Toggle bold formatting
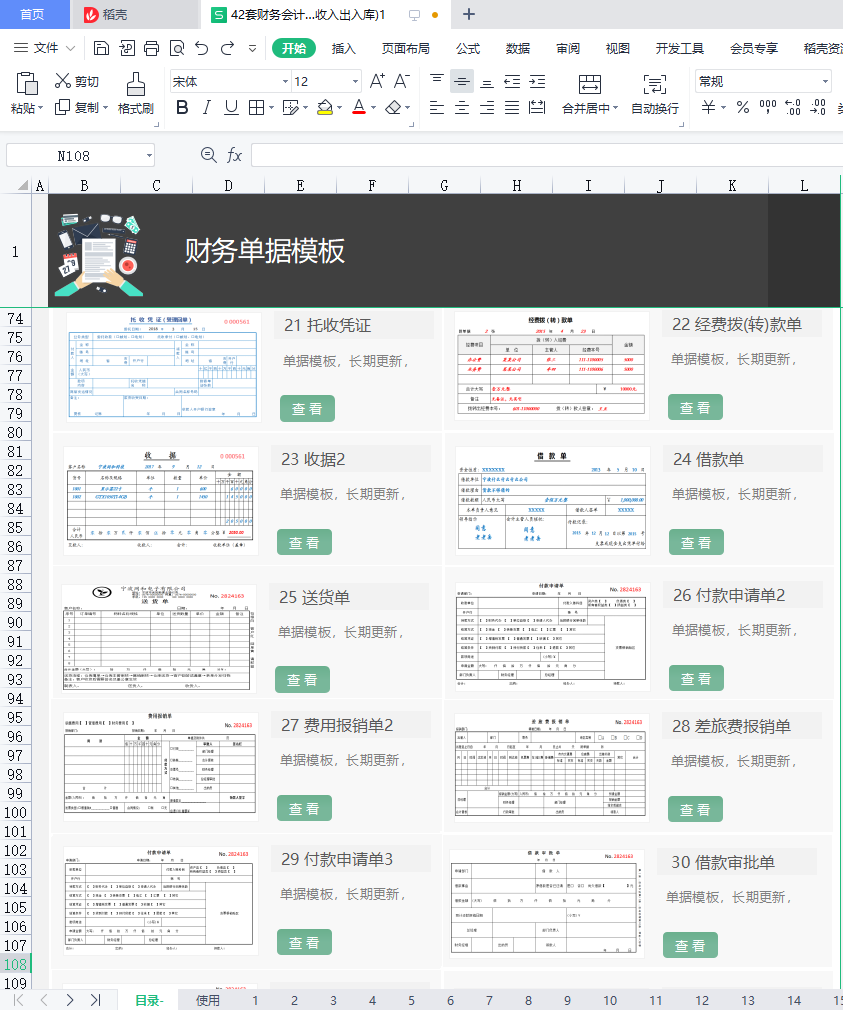 [181, 106]
